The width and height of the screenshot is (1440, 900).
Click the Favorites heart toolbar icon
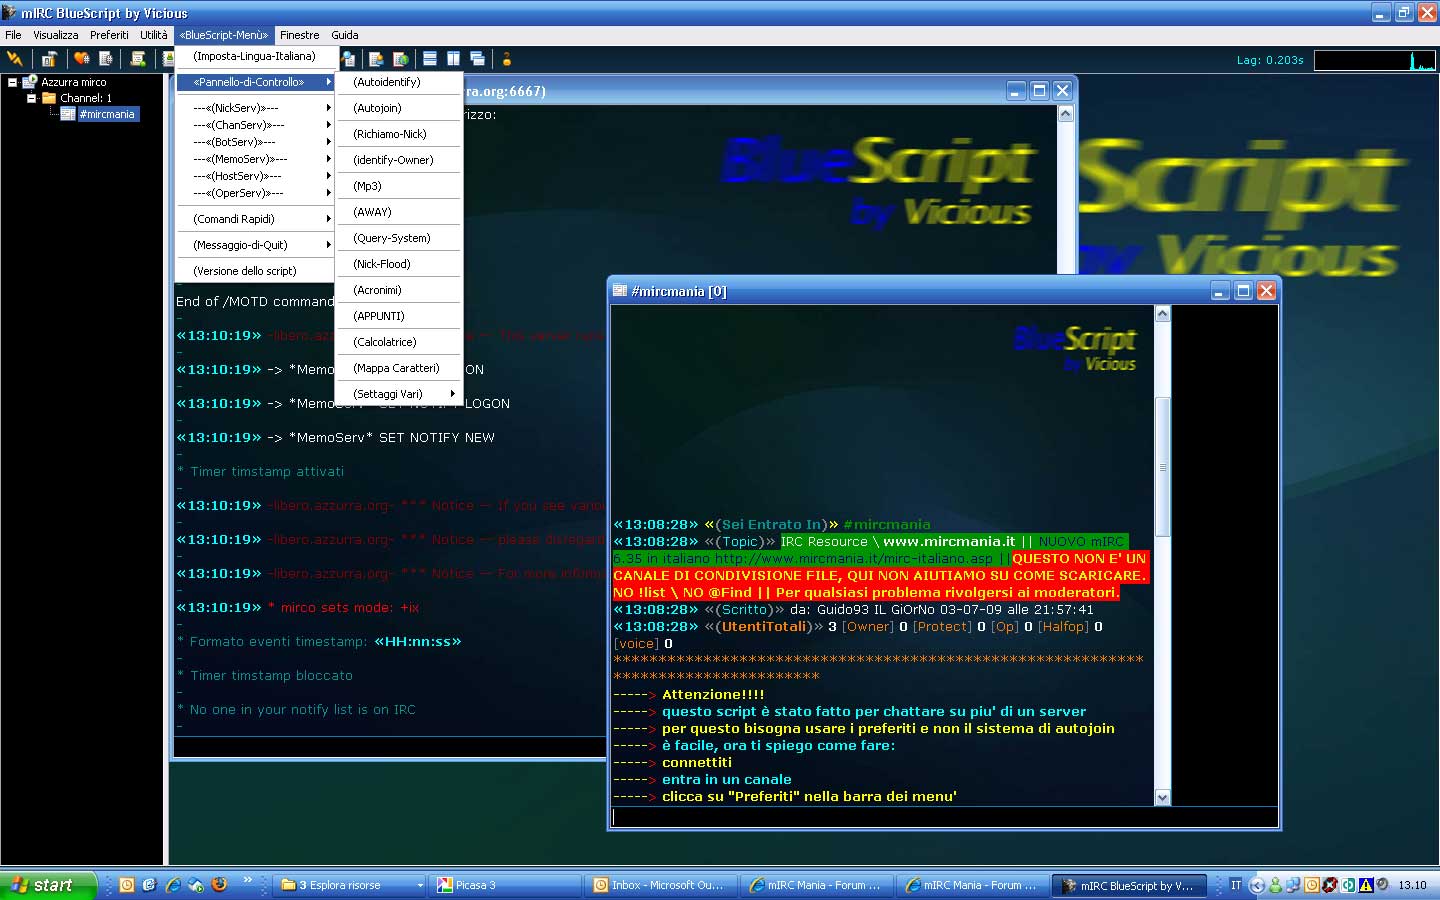coord(81,59)
